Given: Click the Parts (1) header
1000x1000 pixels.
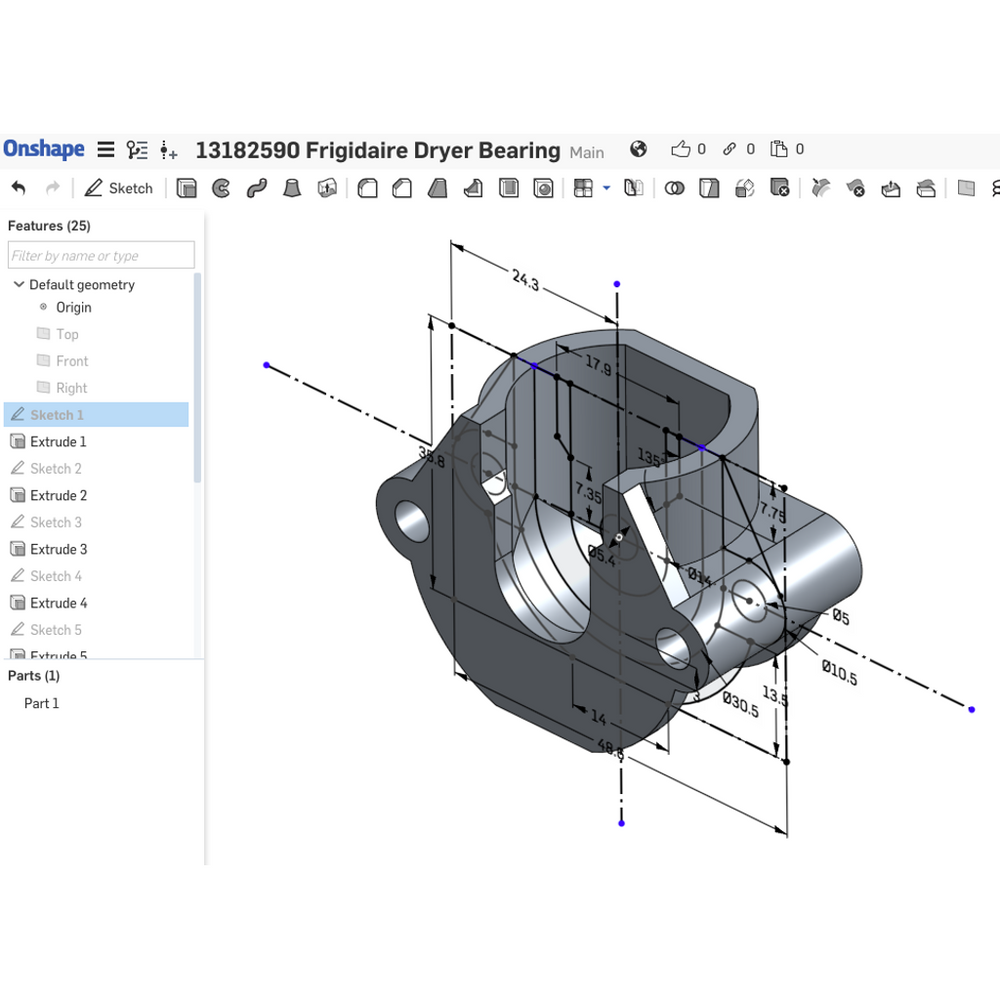Looking at the screenshot, I should [x=34, y=675].
